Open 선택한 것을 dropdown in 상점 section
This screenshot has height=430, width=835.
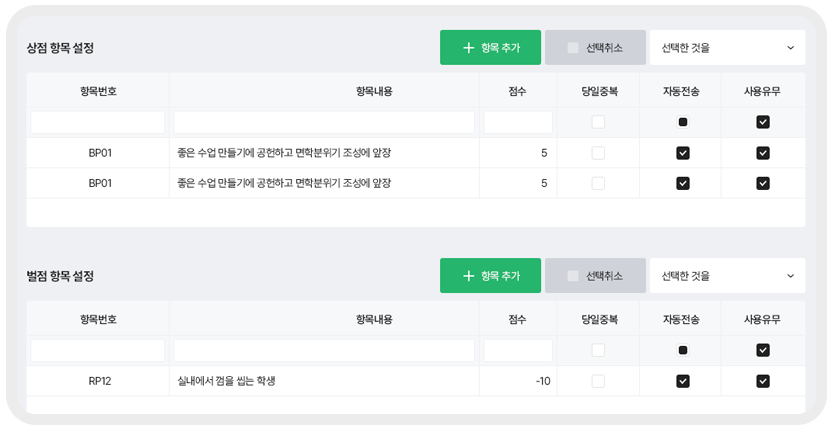click(x=727, y=47)
